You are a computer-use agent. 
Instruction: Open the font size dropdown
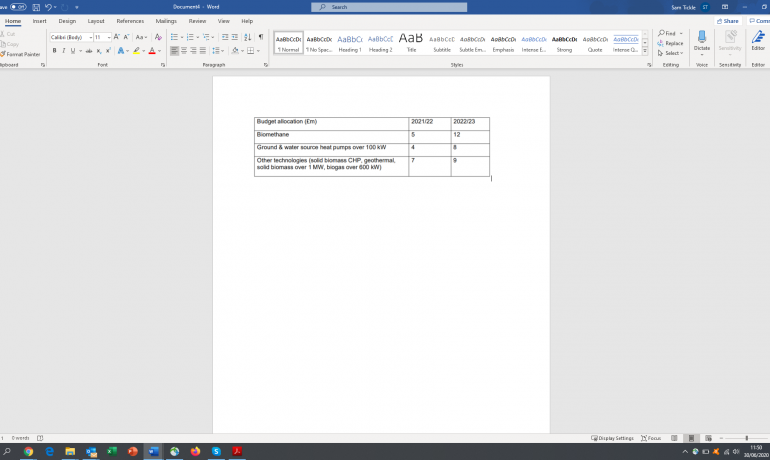(x=102, y=37)
